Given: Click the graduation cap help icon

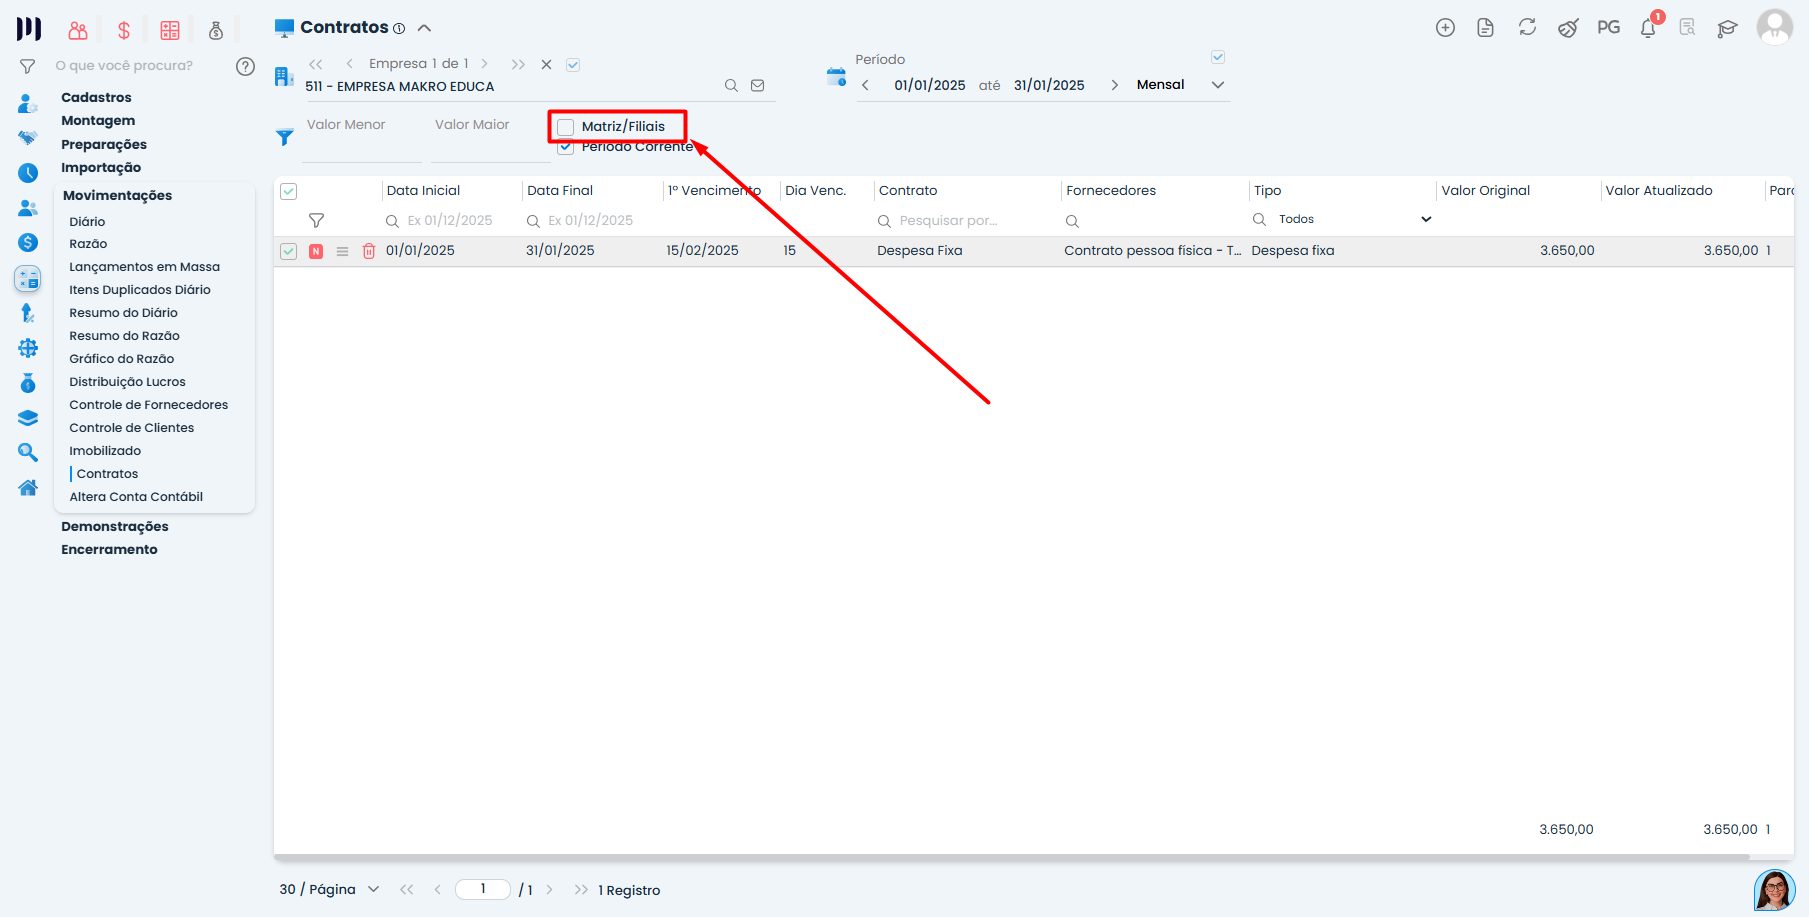Looking at the screenshot, I should coord(1727,28).
